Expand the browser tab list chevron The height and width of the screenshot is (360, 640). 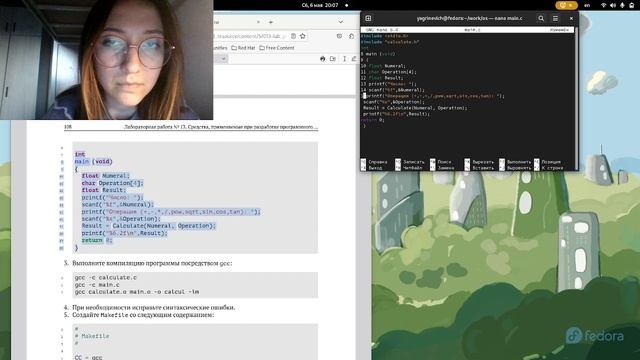click(340, 22)
